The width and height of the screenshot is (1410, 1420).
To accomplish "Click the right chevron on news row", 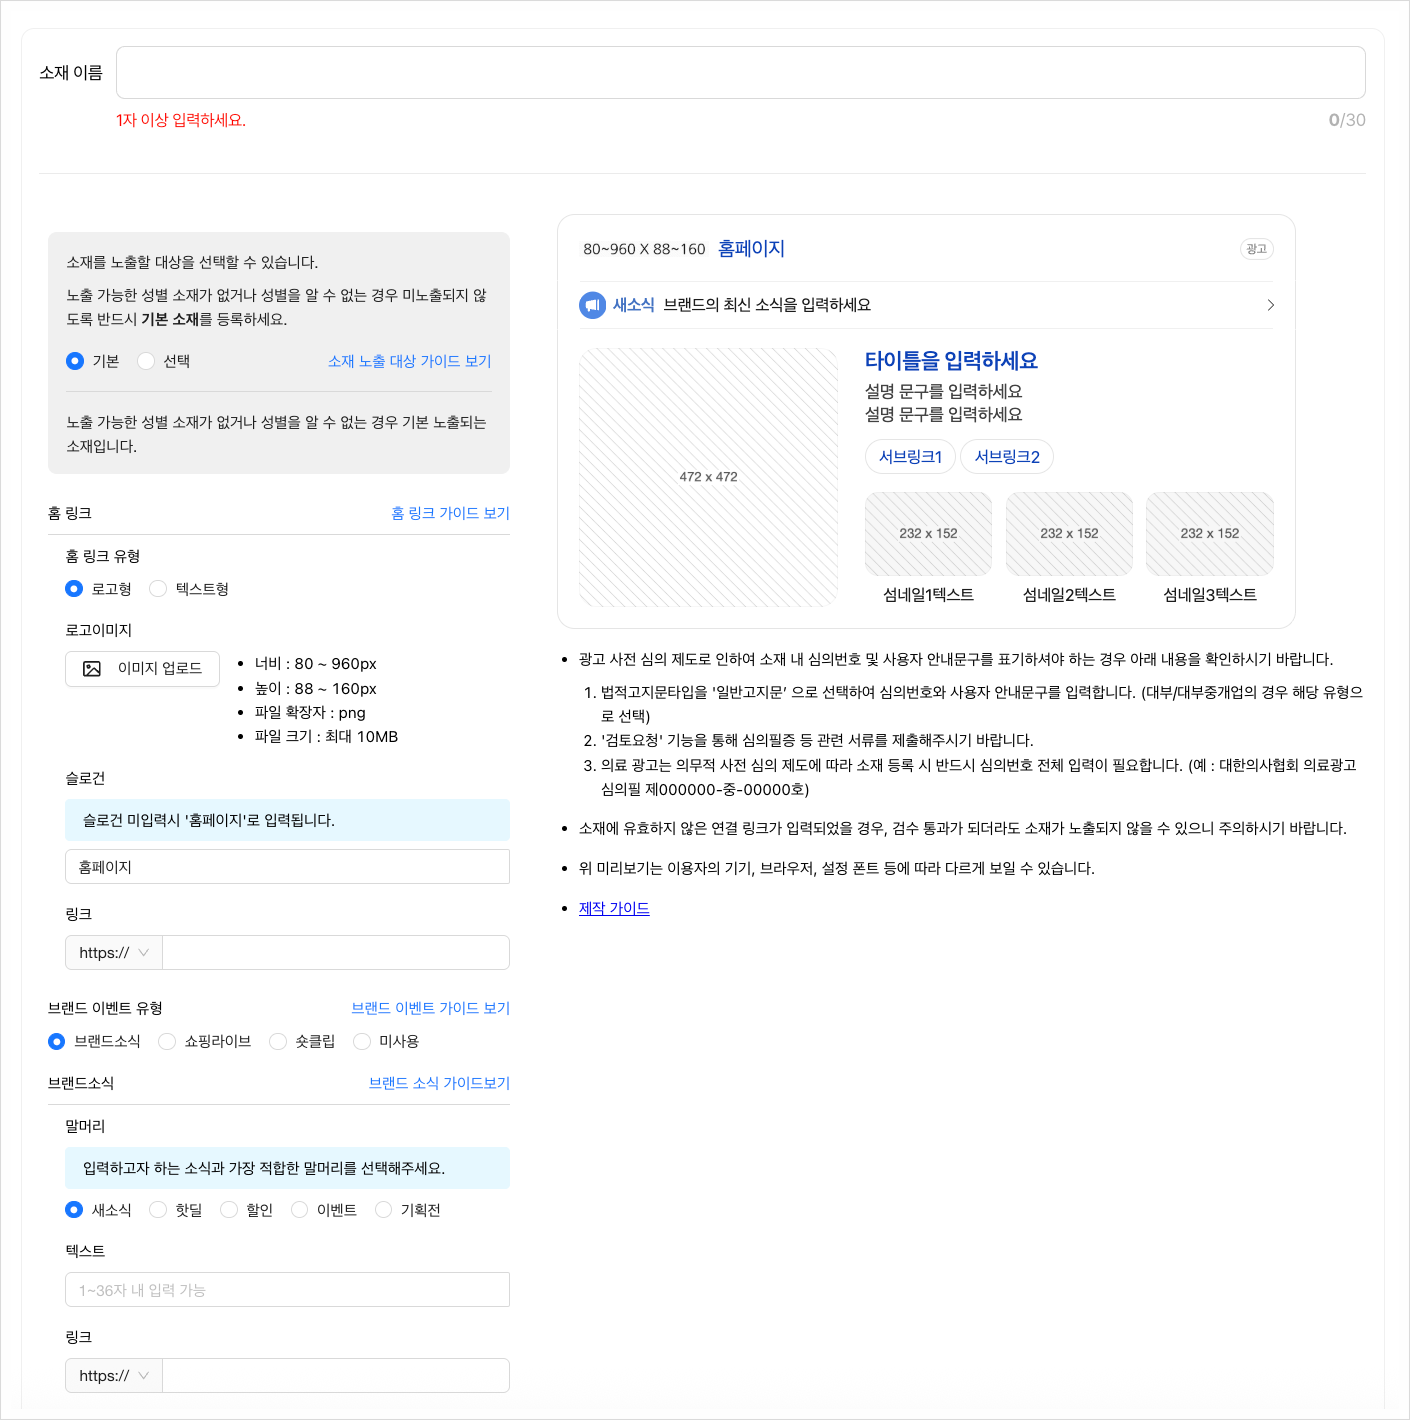I will (1270, 305).
